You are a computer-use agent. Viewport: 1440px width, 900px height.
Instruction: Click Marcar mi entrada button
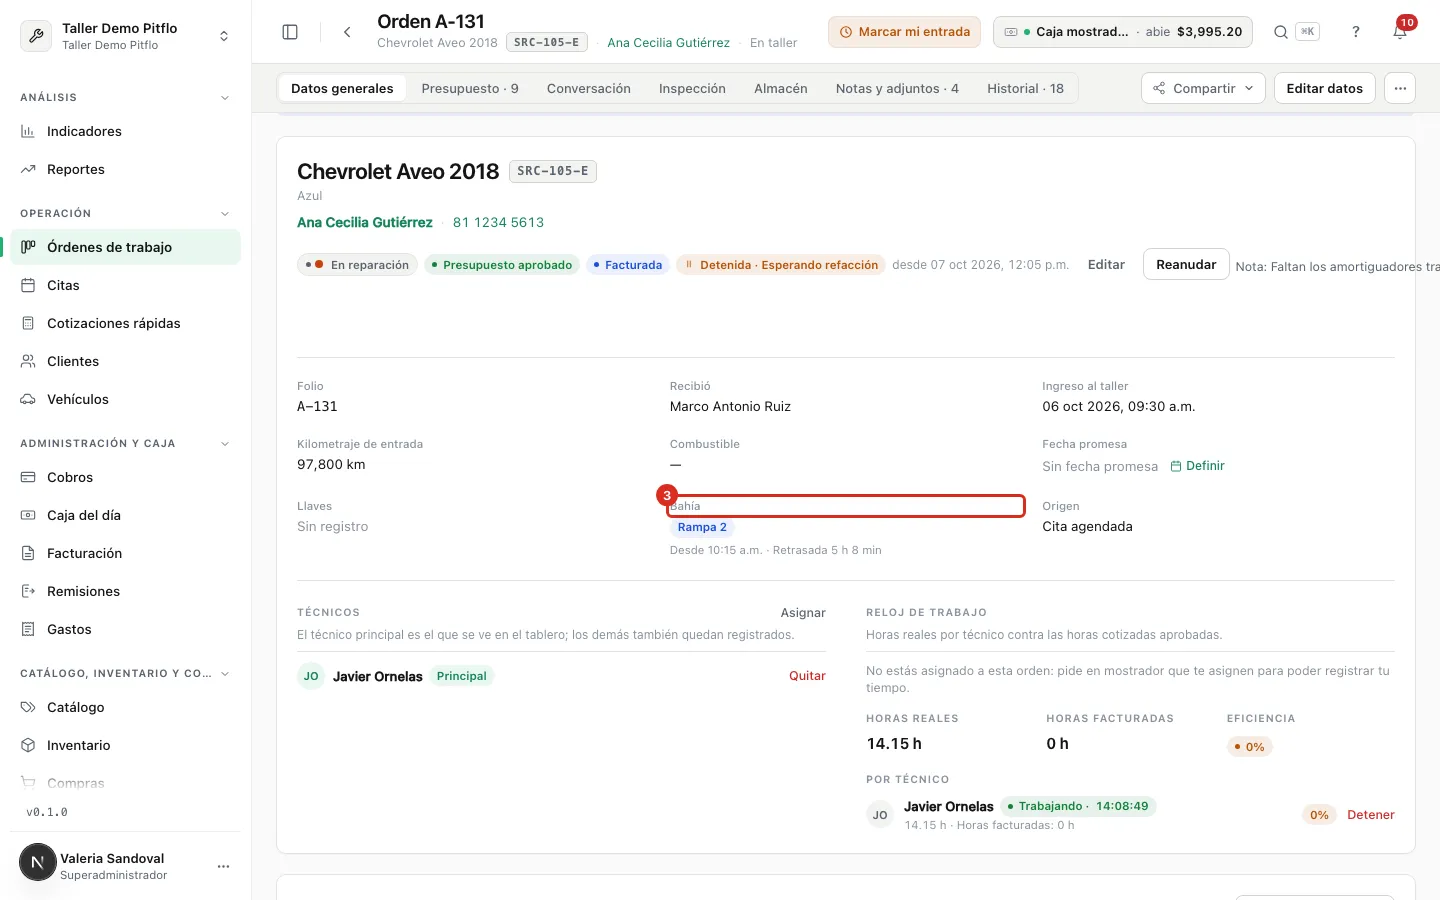(x=904, y=32)
